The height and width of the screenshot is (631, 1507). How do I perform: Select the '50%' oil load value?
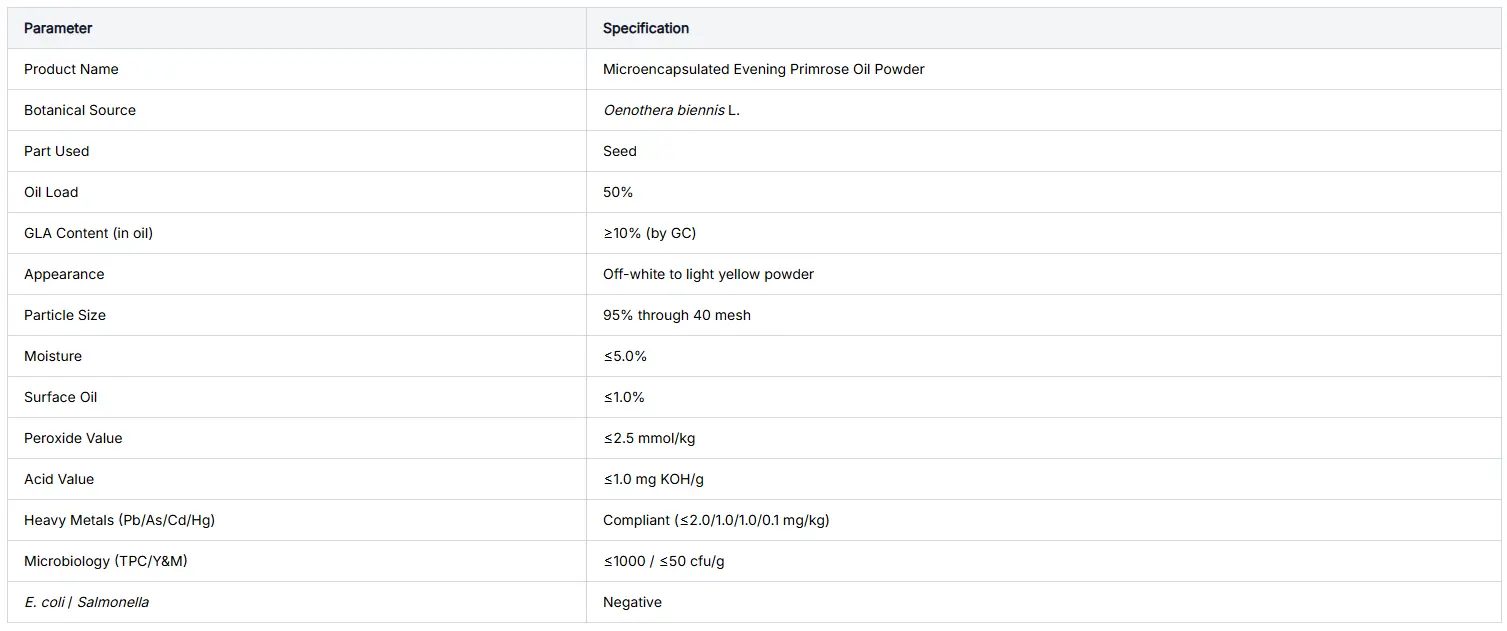[618, 192]
